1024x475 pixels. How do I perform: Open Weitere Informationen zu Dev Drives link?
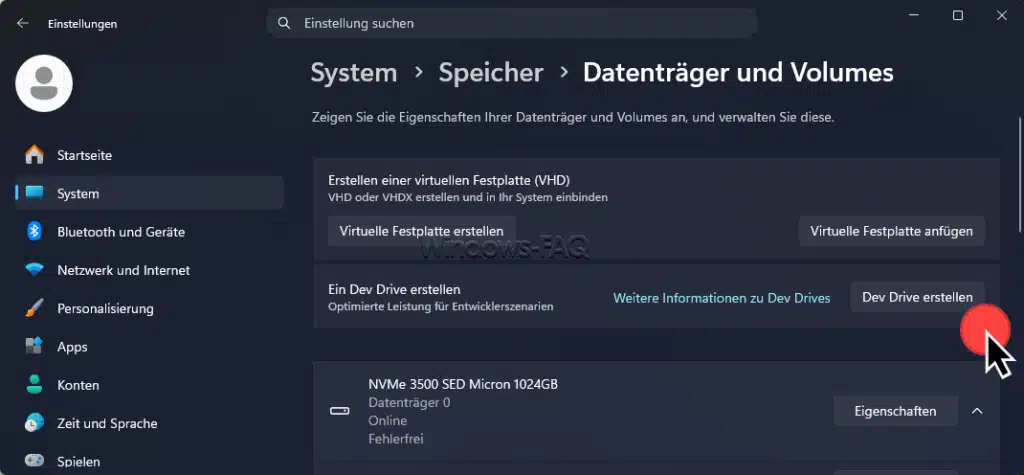pos(722,298)
